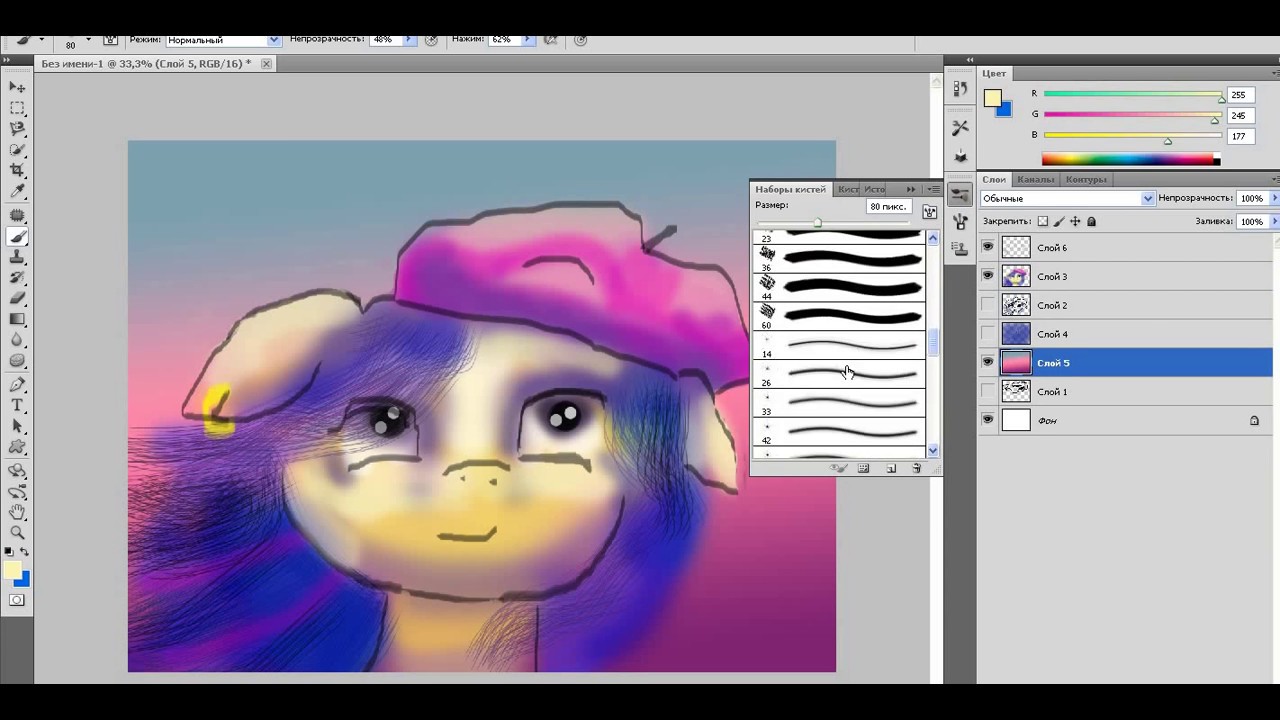Open Clone Source panel from dock
This screenshot has height=720, width=1280.
961,250
